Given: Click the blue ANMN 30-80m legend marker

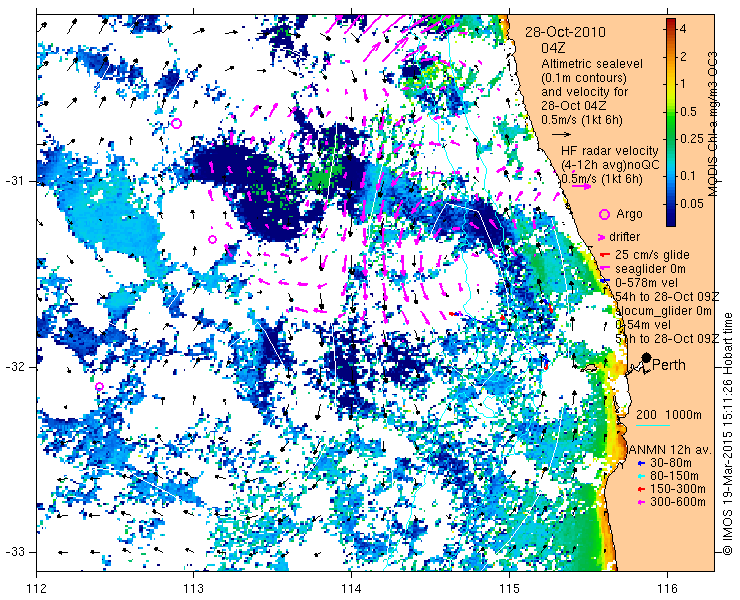Looking at the screenshot, I should coord(640,463).
